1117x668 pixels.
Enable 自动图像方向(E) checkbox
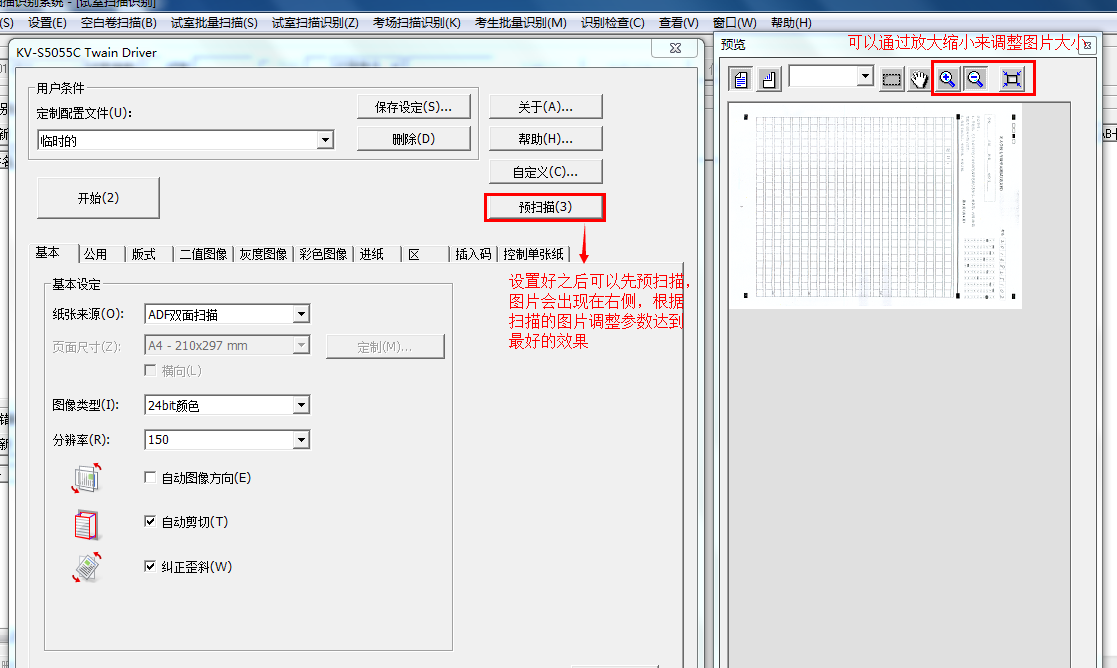[149, 477]
